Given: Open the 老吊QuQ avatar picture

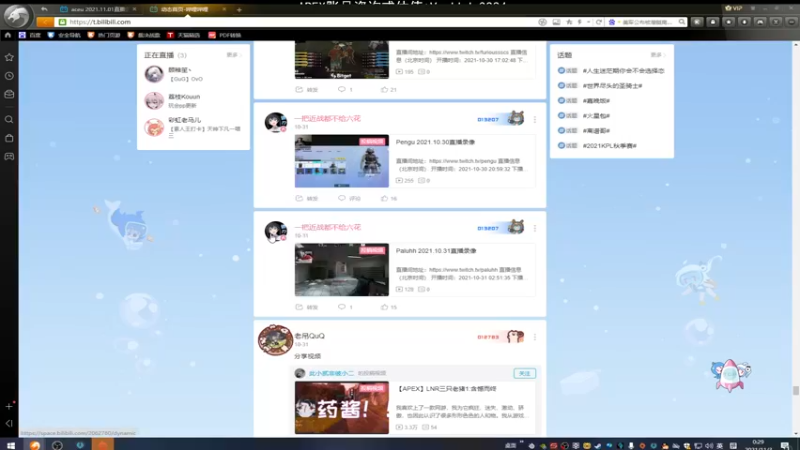Looking at the screenshot, I should pos(275,340).
